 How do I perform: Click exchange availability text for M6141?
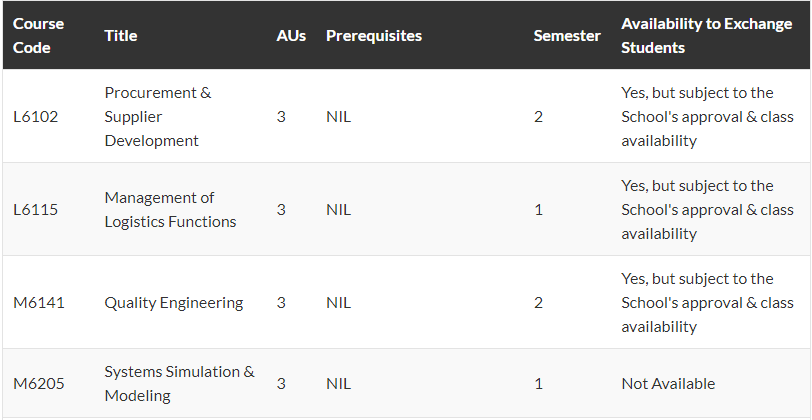coord(707,302)
